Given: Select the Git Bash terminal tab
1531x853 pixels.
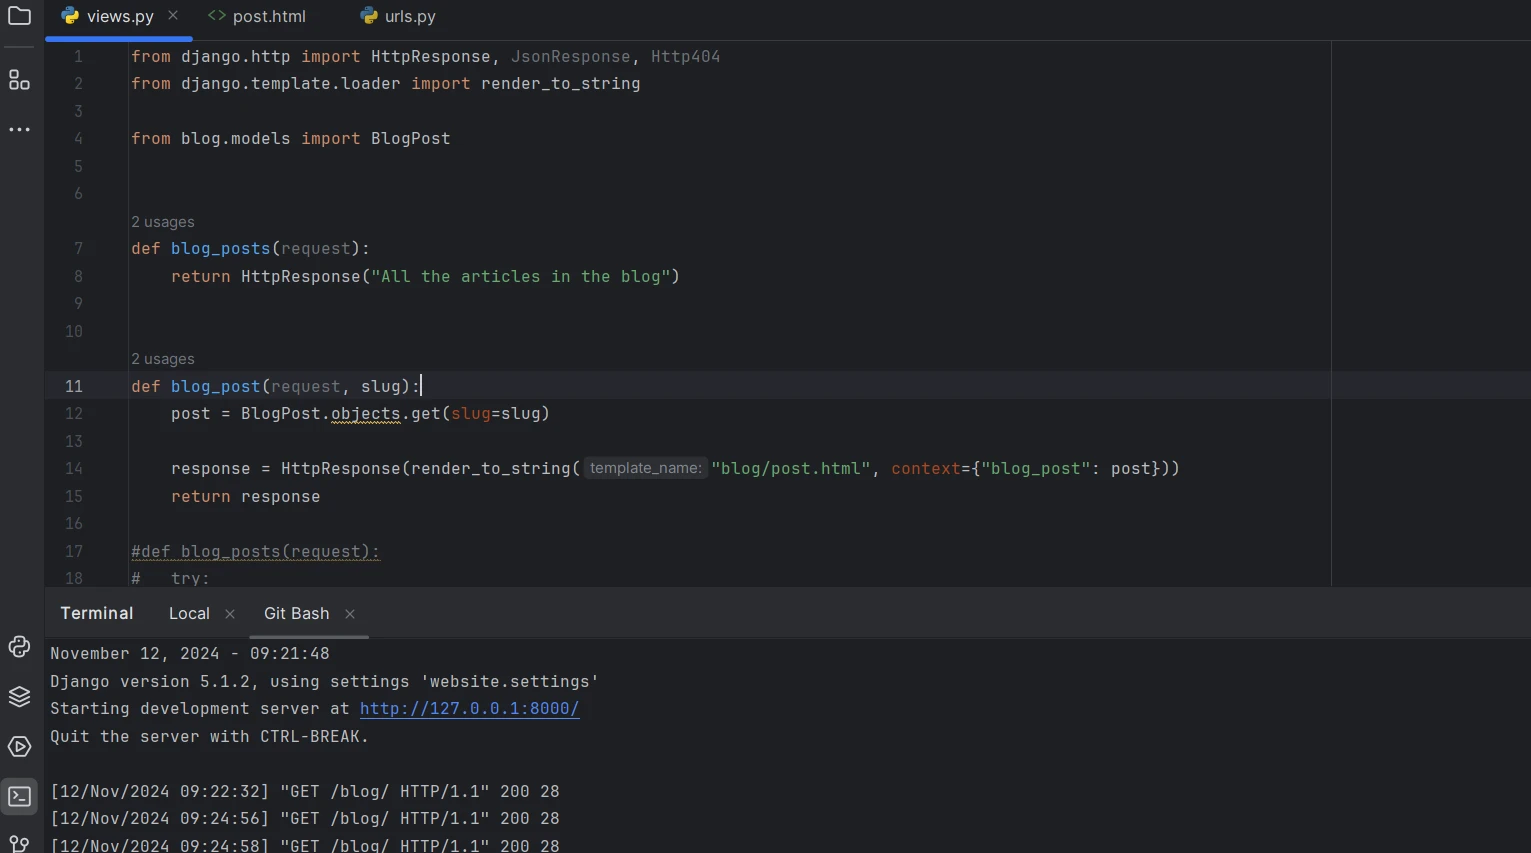Looking at the screenshot, I should click(x=296, y=614).
